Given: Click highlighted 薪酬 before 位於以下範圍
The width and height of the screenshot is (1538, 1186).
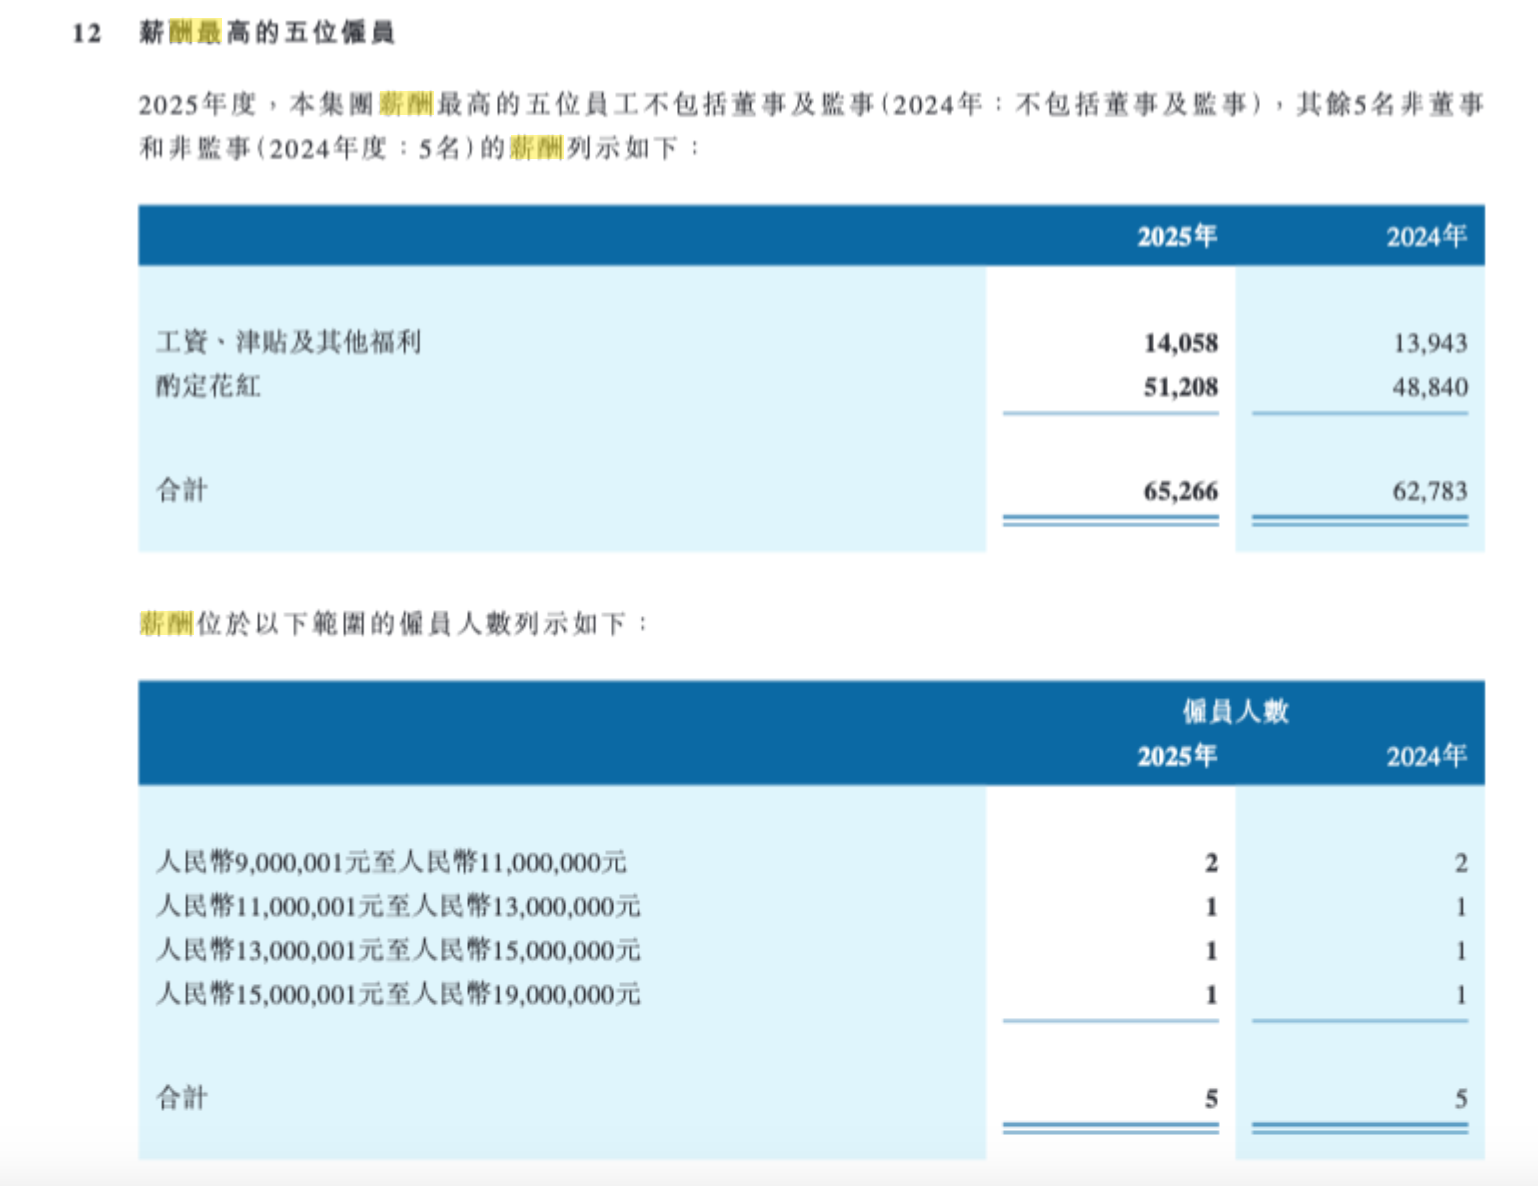Looking at the screenshot, I should (x=166, y=624).
